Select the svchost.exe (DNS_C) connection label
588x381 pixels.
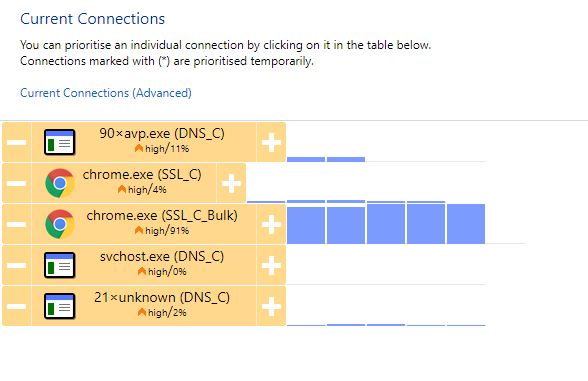coord(162,256)
